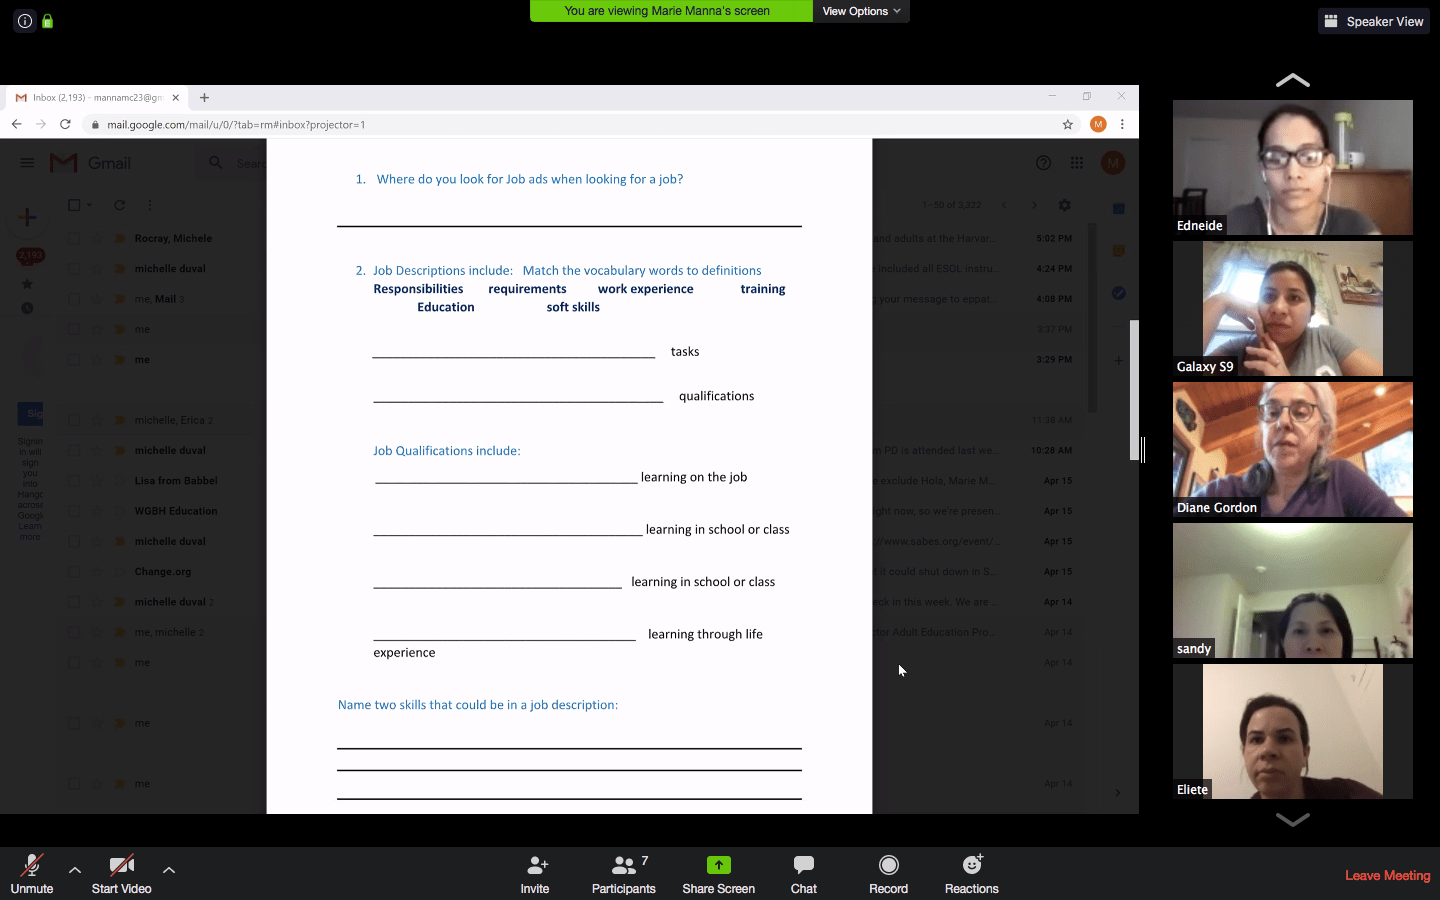
Task: Click the shared screen banner for Marie Manna
Action: pos(667,11)
